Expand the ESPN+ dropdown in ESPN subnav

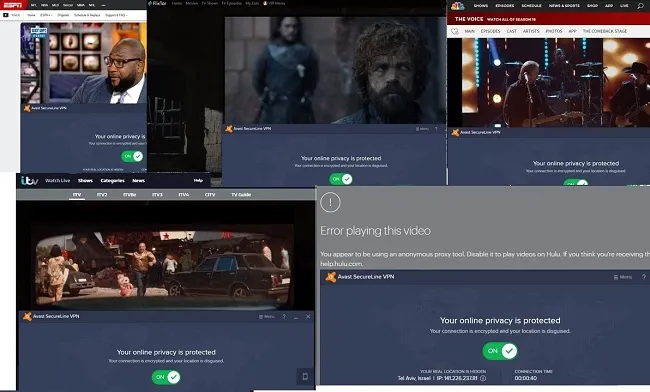tap(46, 15)
